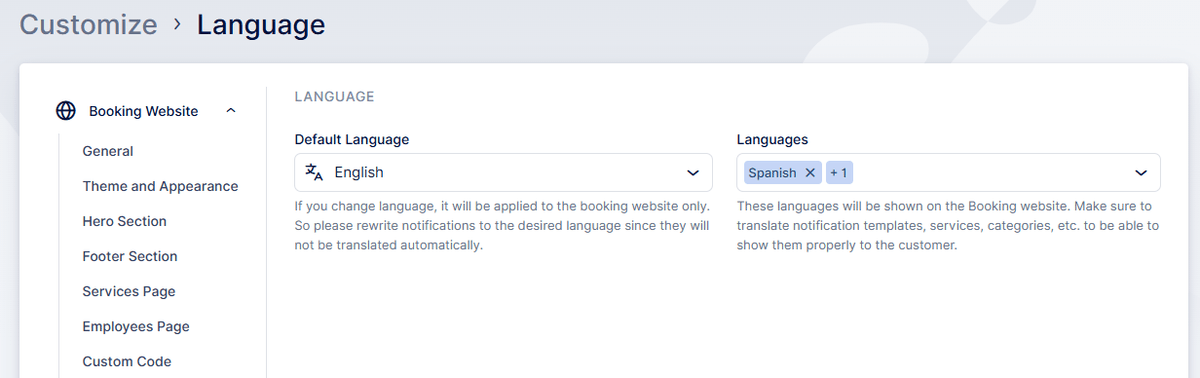Click the English value in Default Language
Screen dimensions: 1200x378
[359, 172]
